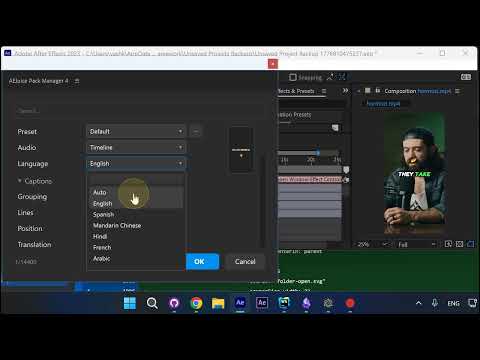
Task: Open the preset options button beside Default
Action: click(196, 131)
